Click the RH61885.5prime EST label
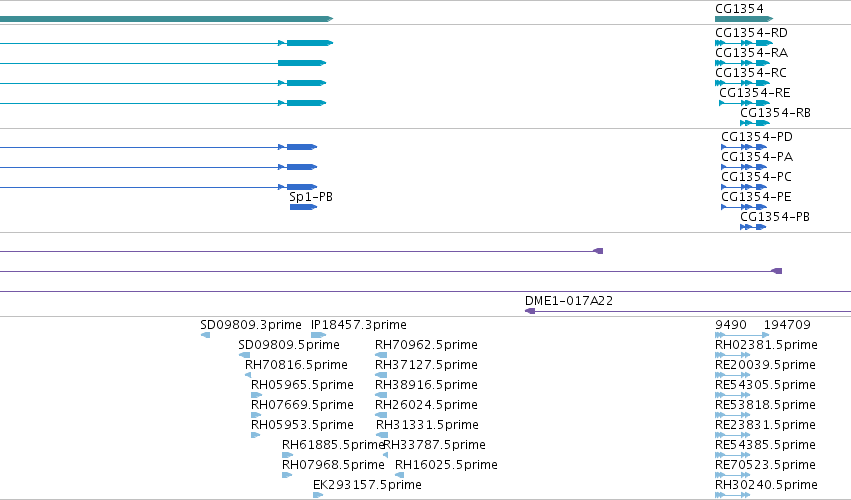Screen dimensions: 851x500 pyautogui.click(x=333, y=445)
